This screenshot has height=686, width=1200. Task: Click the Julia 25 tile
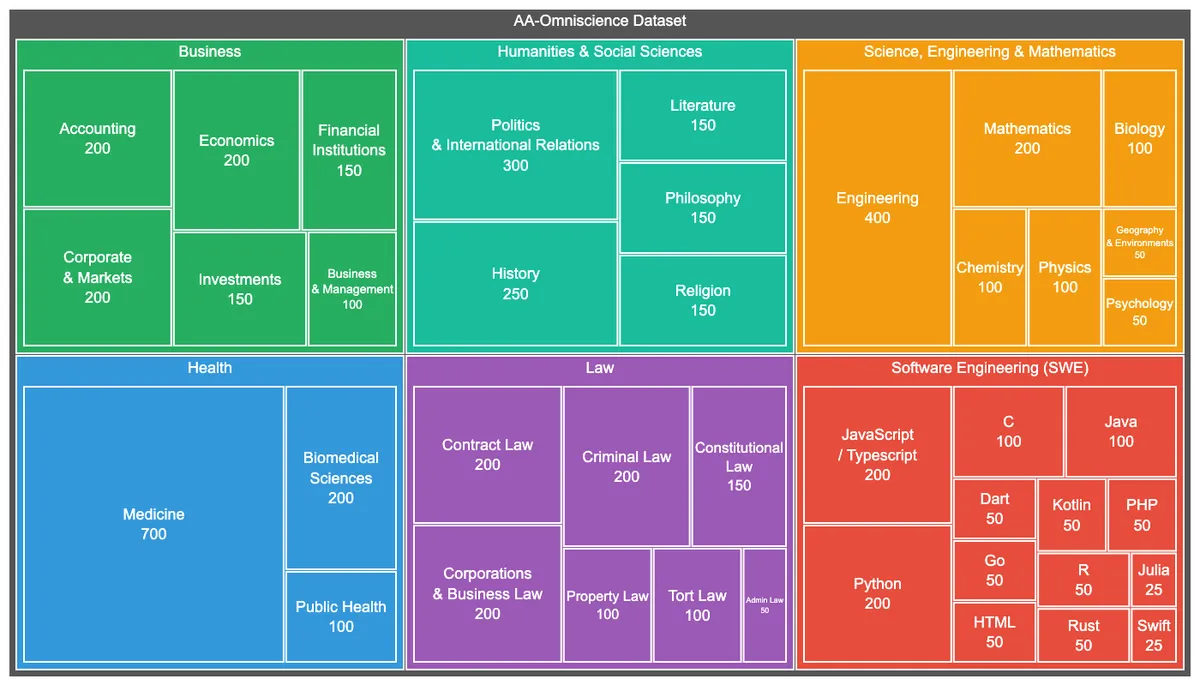coord(1153,580)
